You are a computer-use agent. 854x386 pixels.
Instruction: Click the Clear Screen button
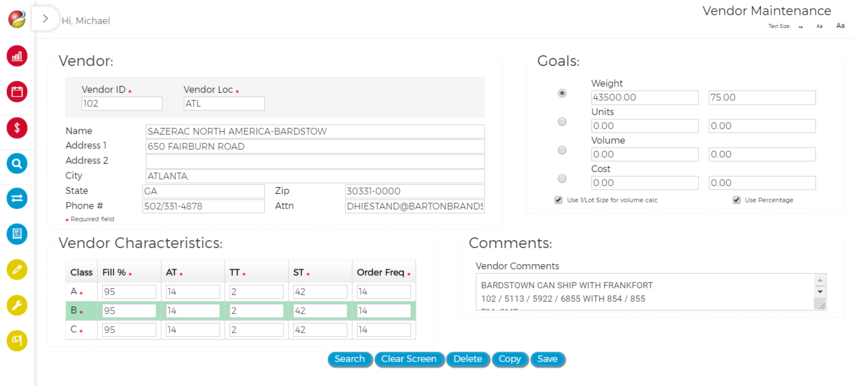409,359
